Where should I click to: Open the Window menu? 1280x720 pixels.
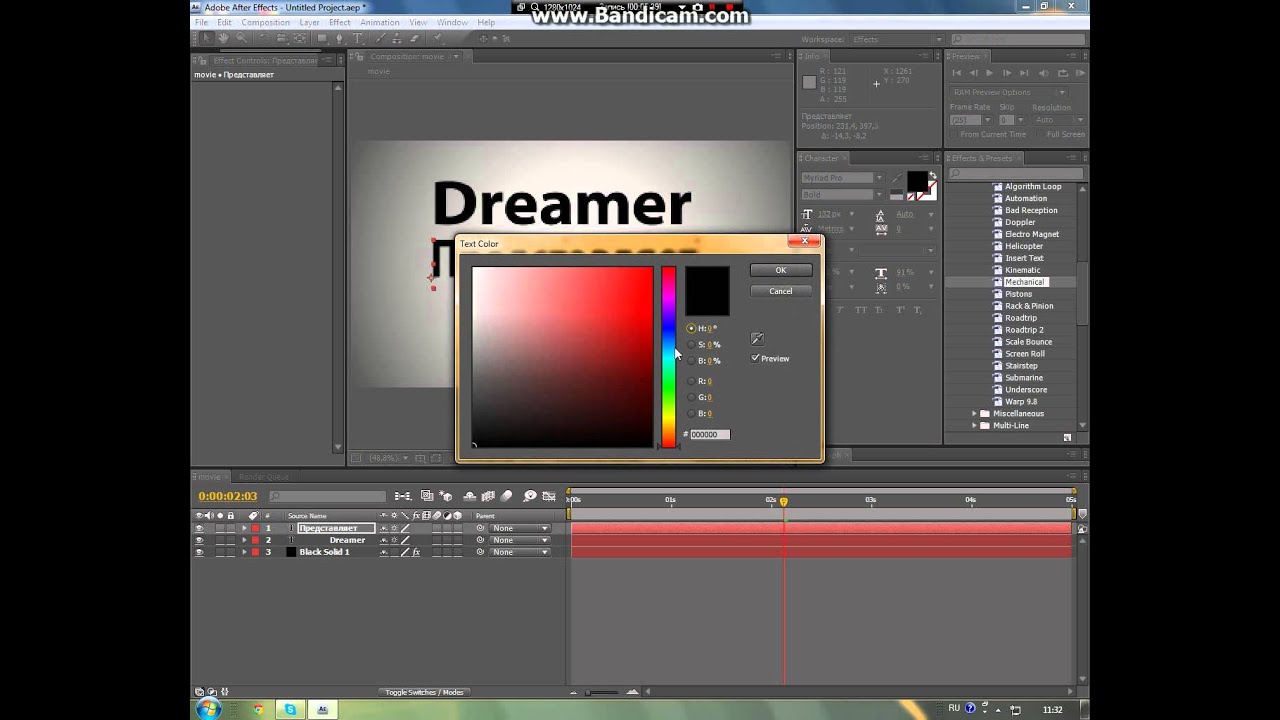pos(452,22)
